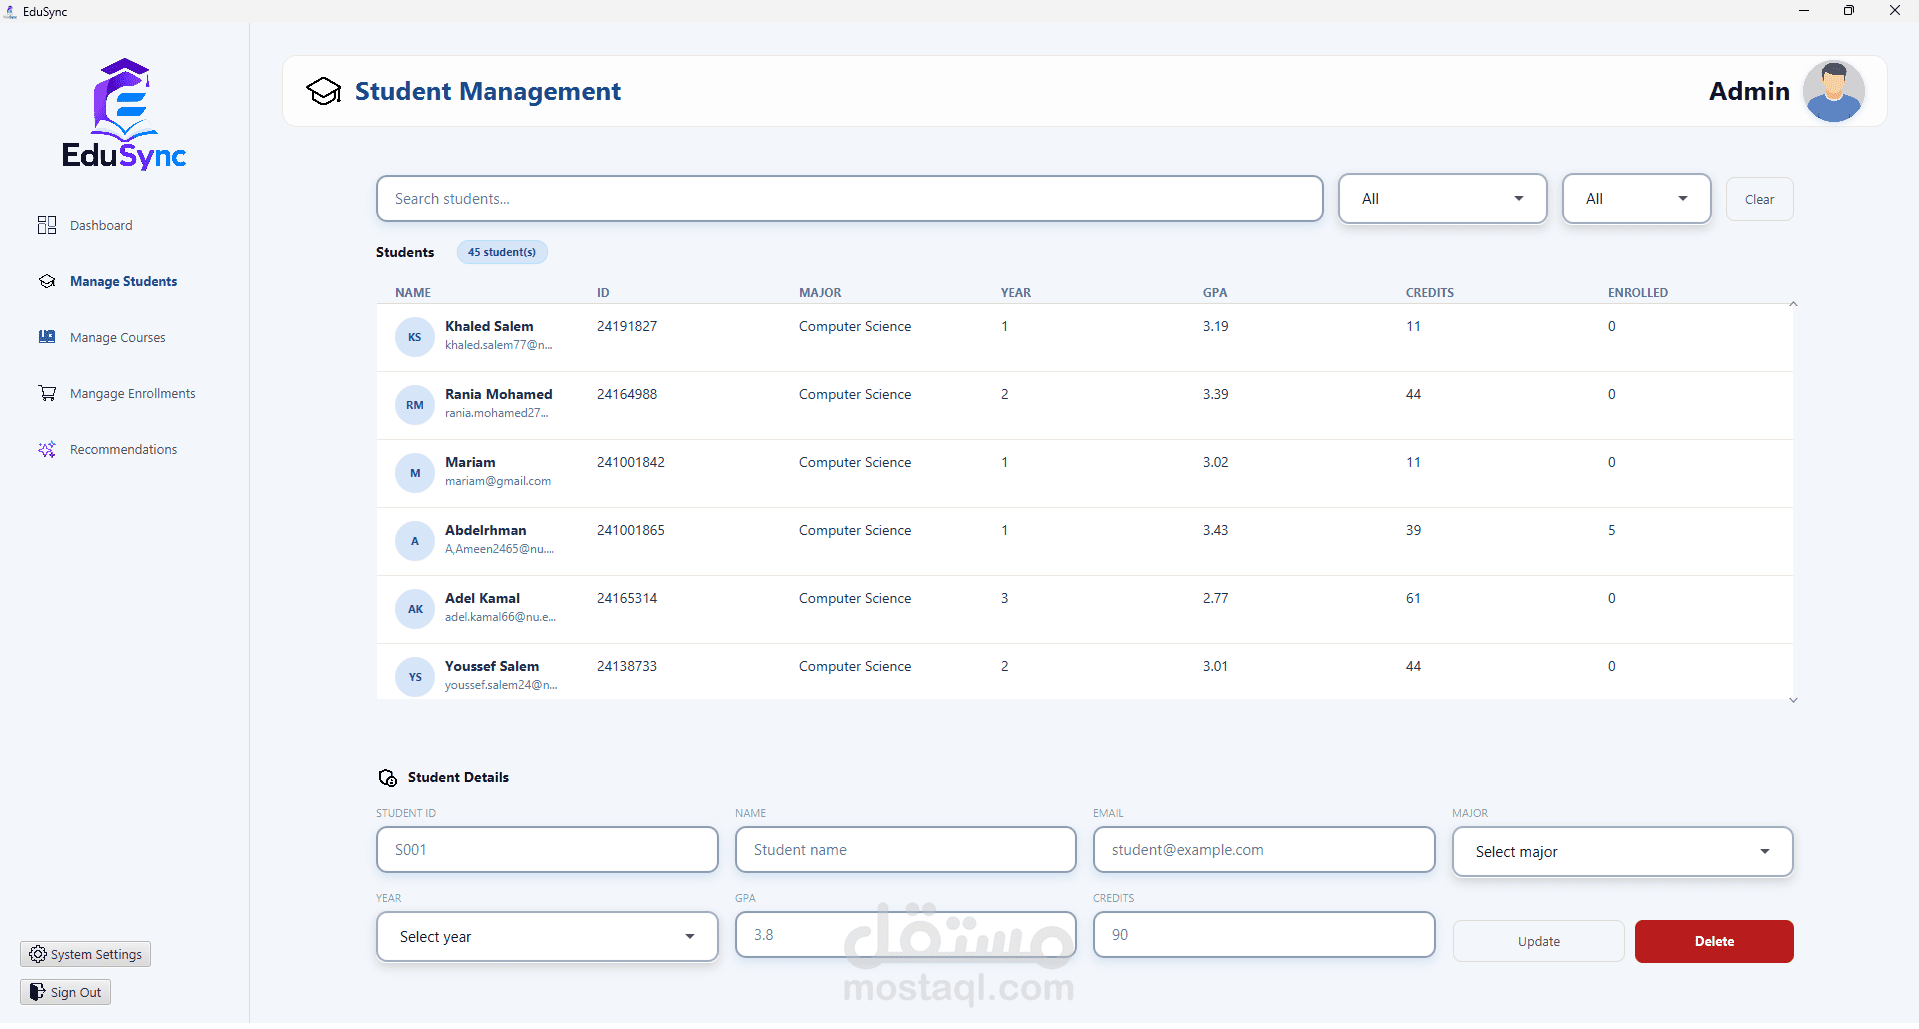Click the Manage Courses book icon

click(47, 337)
